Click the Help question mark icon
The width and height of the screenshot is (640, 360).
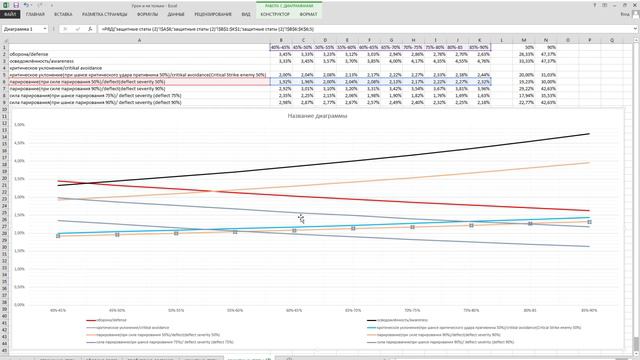click(x=594, y=5)
